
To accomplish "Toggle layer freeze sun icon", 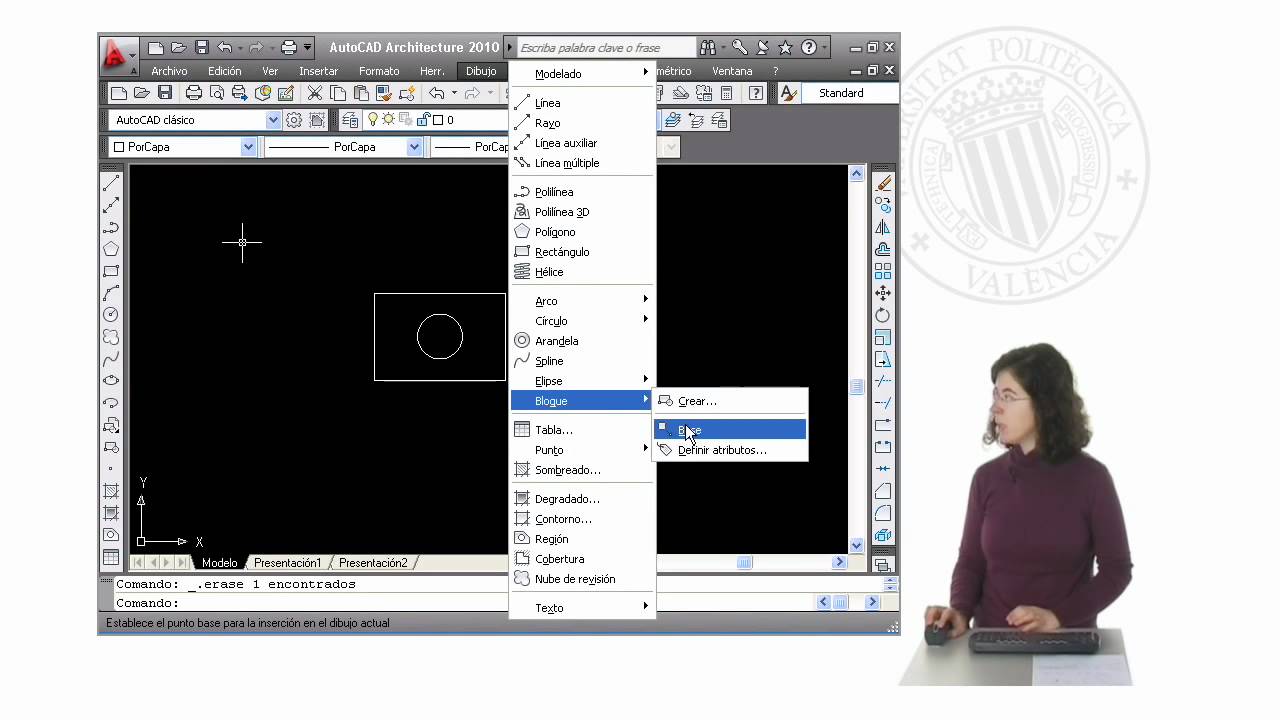I will point(389,120).
